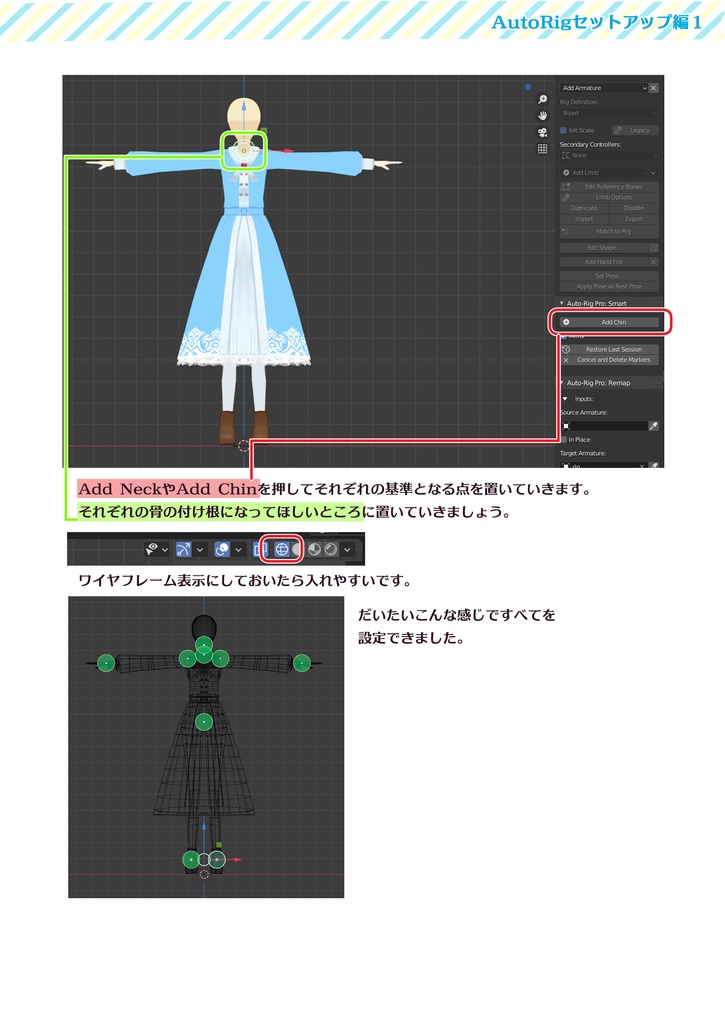The width and height of the screenshot is (725, 1024).
Task: Click the chevron right of Add Limb
Action: (653, 172)
